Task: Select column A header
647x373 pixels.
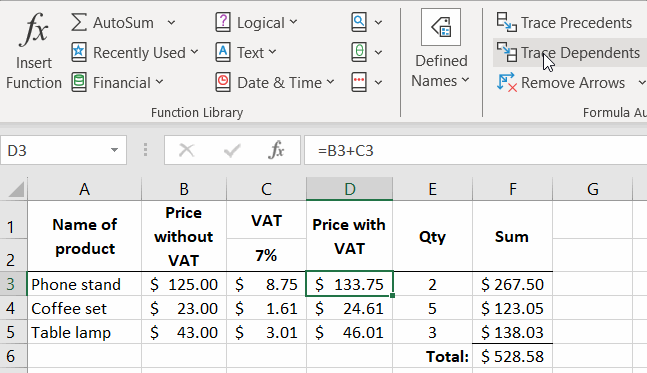Action: 85,189
